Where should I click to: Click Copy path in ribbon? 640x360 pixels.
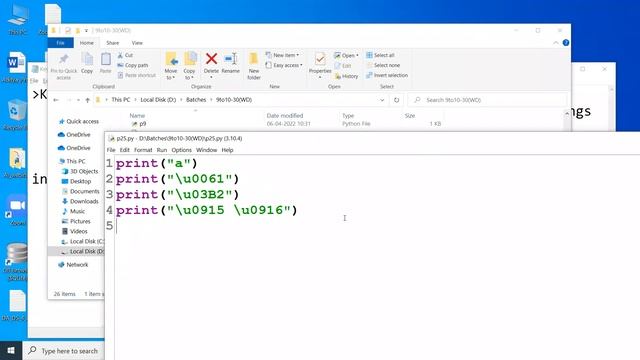click(133, 65)
